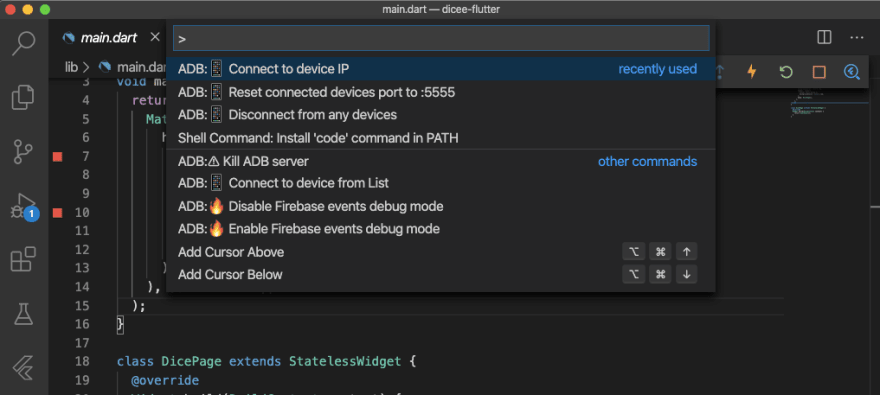Click the hot reload lightning icon

pyautogui.click(x=751, y=72)
